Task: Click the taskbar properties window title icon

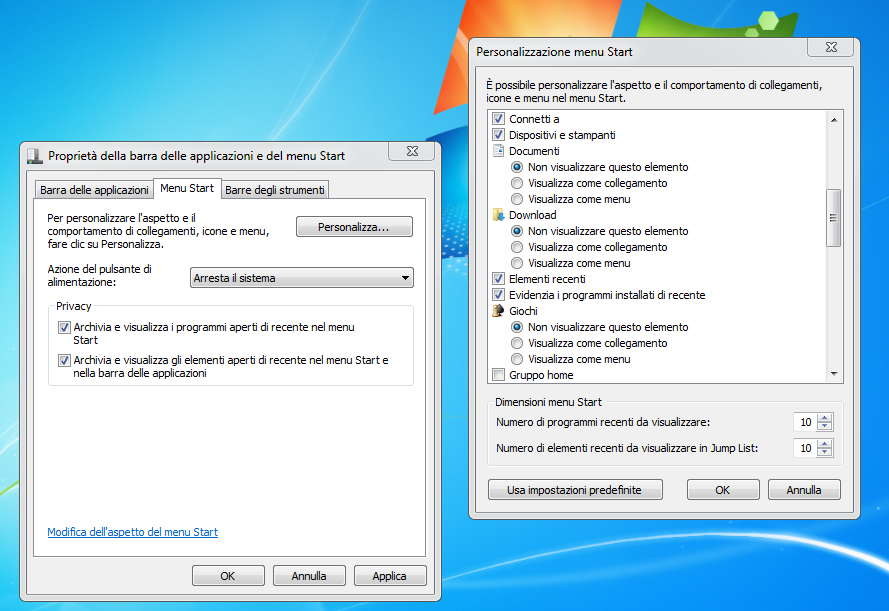Action: [35, 156]
